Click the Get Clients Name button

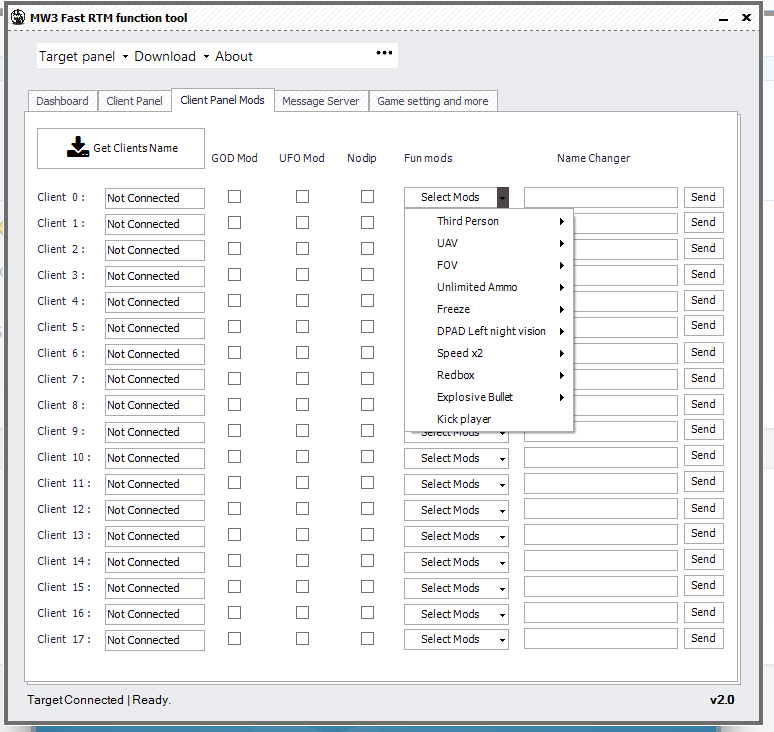coord(121,149)
